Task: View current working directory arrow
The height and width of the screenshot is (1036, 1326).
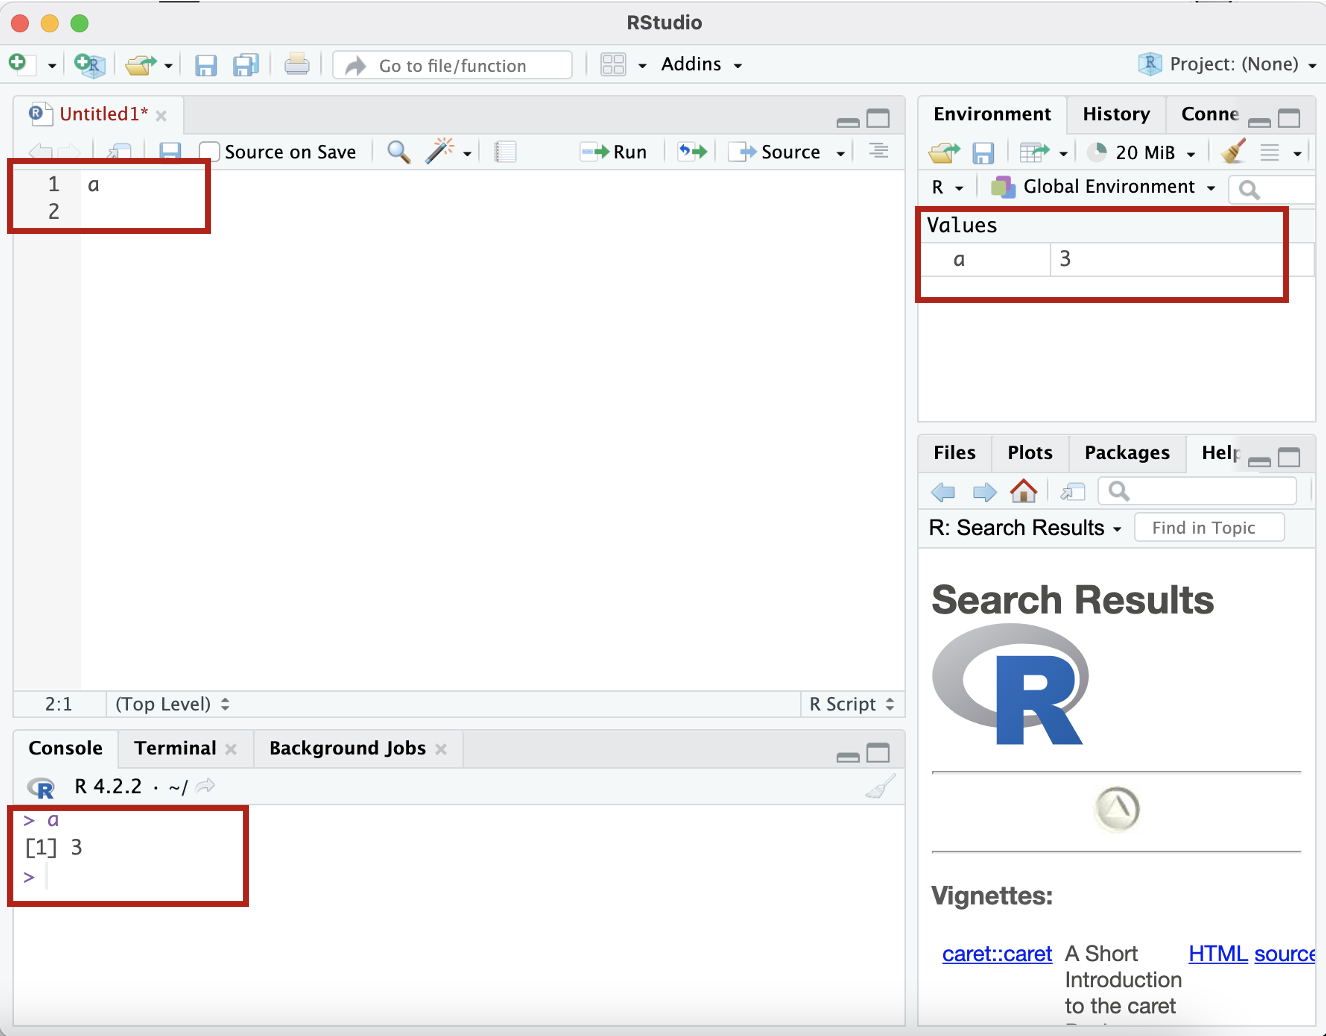Action: pyautogui.click(x=205, y=787)
